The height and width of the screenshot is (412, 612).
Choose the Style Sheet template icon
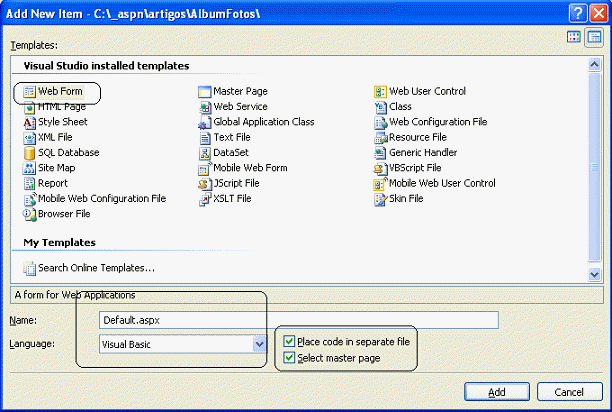29,122
